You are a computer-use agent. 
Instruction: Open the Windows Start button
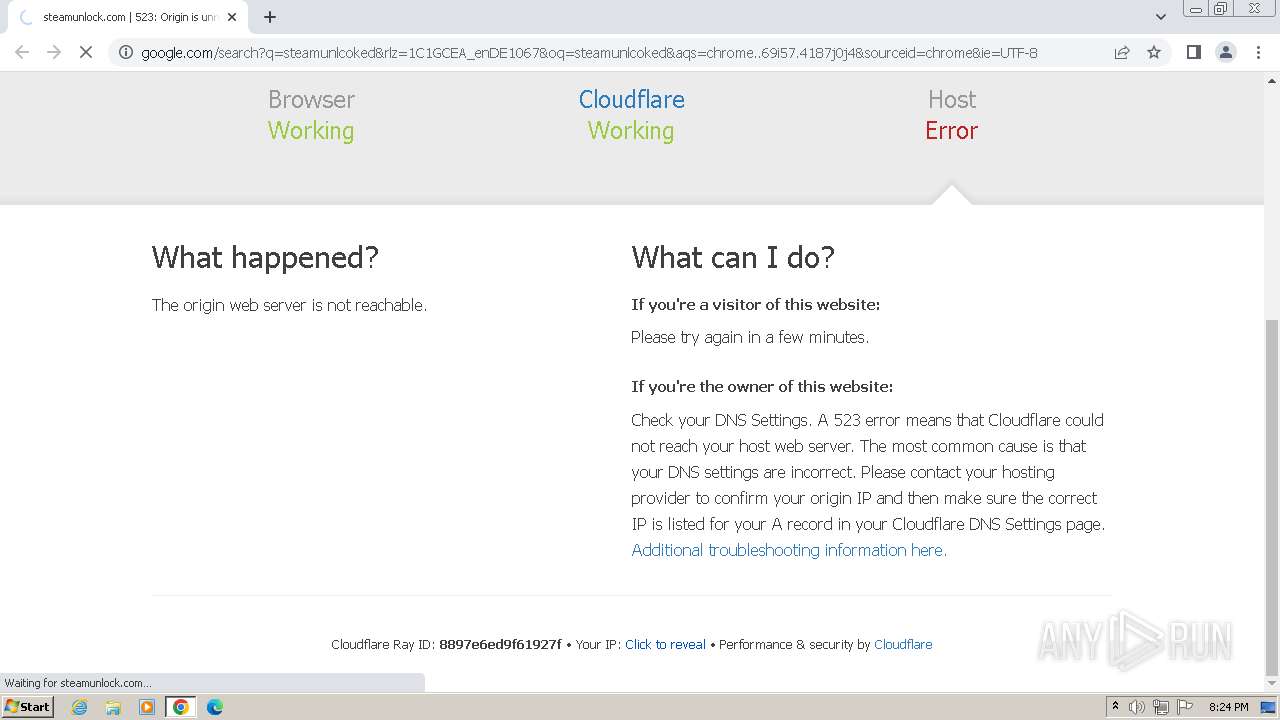(28, 707)
